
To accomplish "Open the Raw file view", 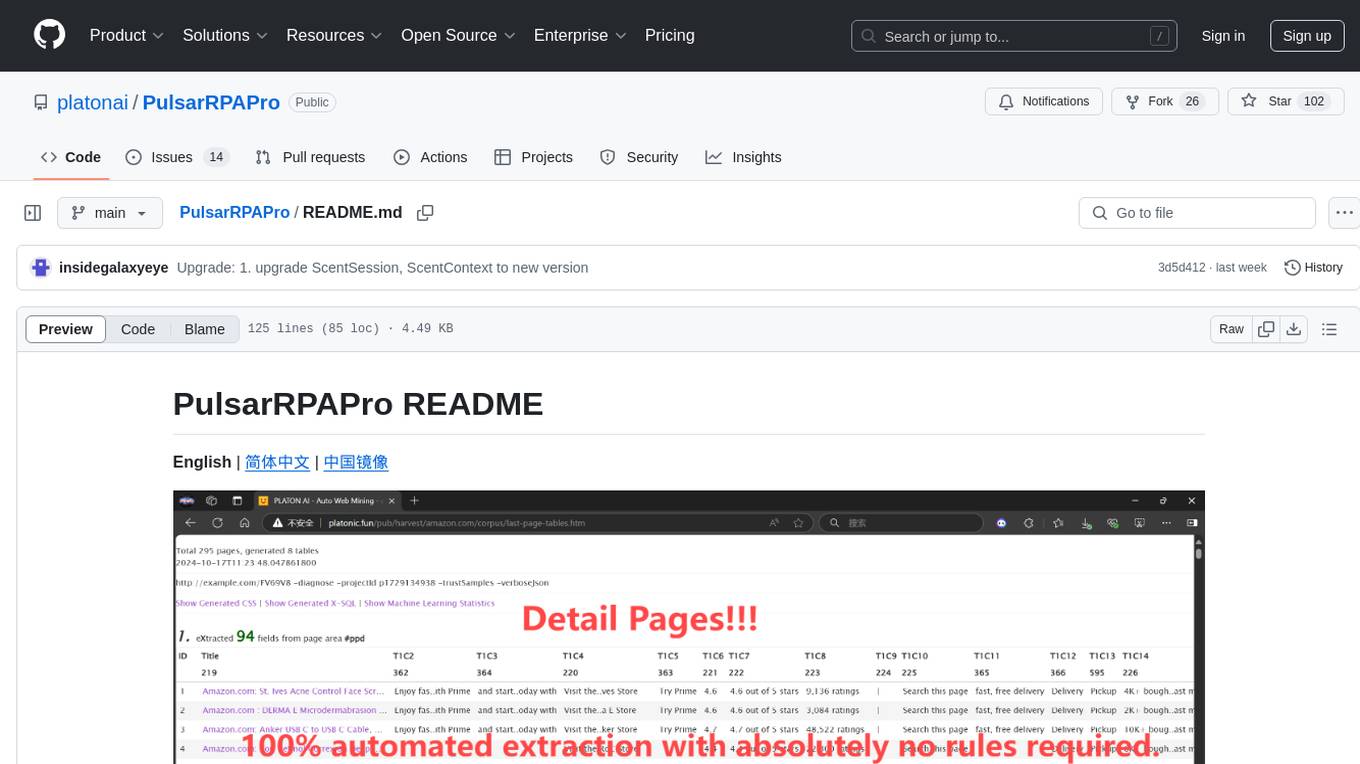I will point(1231,329).
